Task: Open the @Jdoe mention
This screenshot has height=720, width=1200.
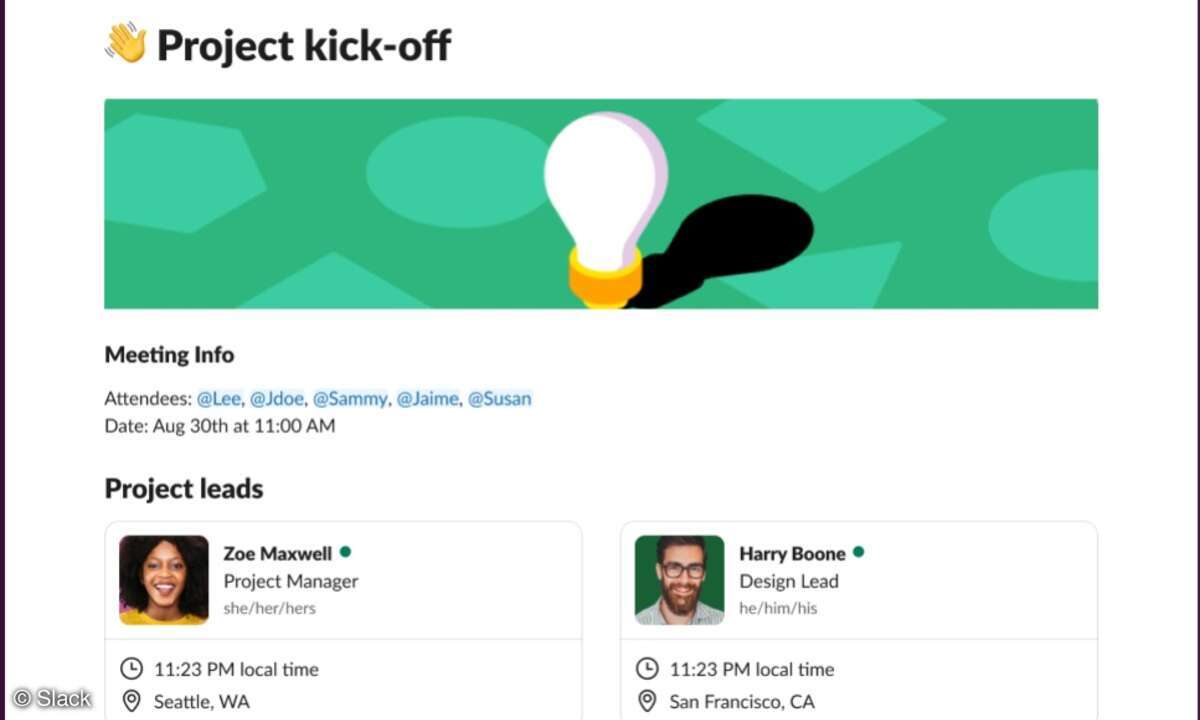Action: pyautogui.click(x=276, y=398)
